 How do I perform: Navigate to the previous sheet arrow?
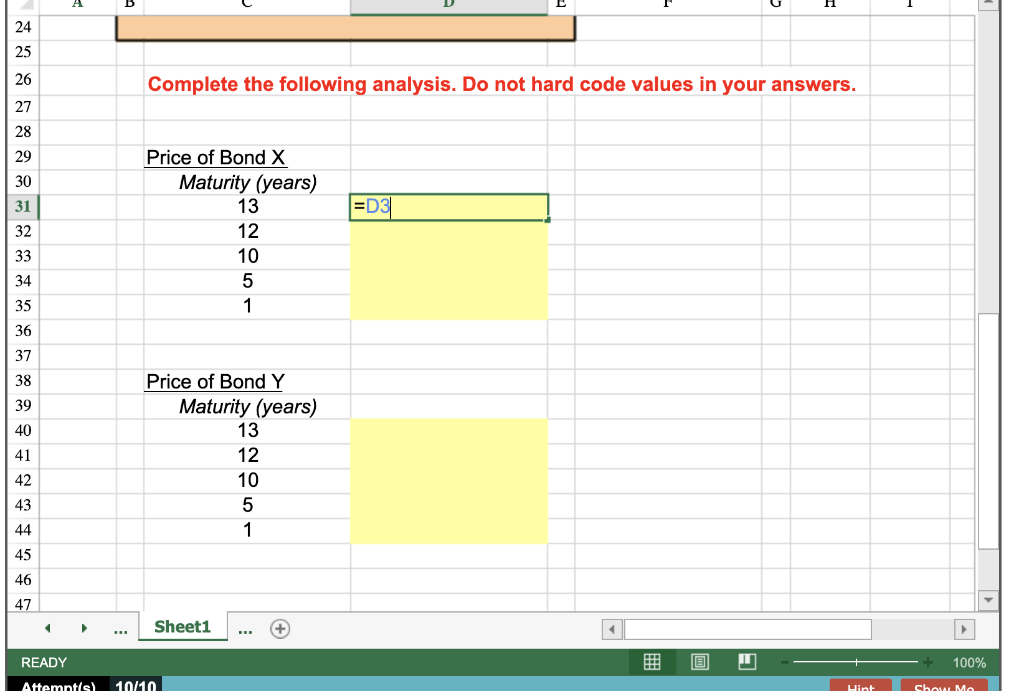pos(47,628)
